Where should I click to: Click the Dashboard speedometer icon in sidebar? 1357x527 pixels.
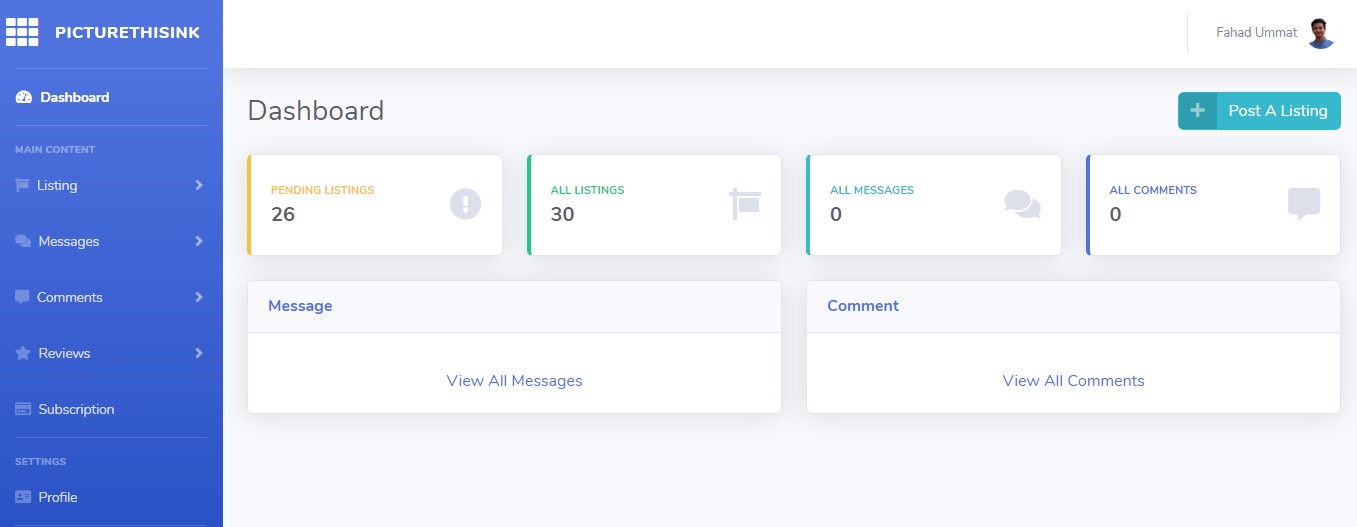click(x=25, y=98)
